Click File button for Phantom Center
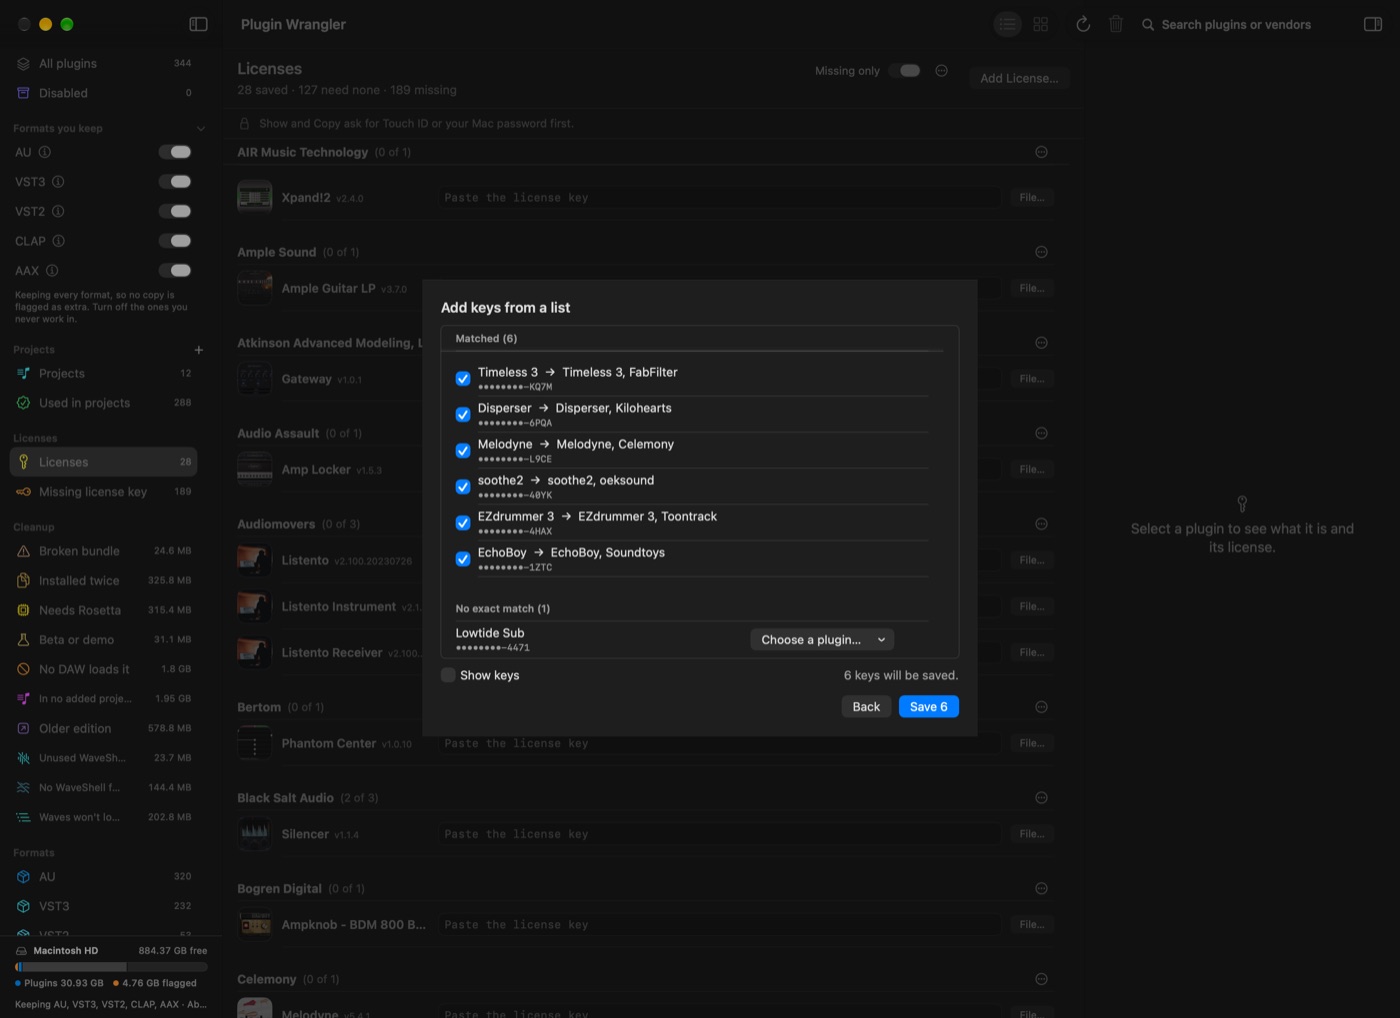Image resolution: width=1400 pixels, height=1018 pixels. [1031, 744]
